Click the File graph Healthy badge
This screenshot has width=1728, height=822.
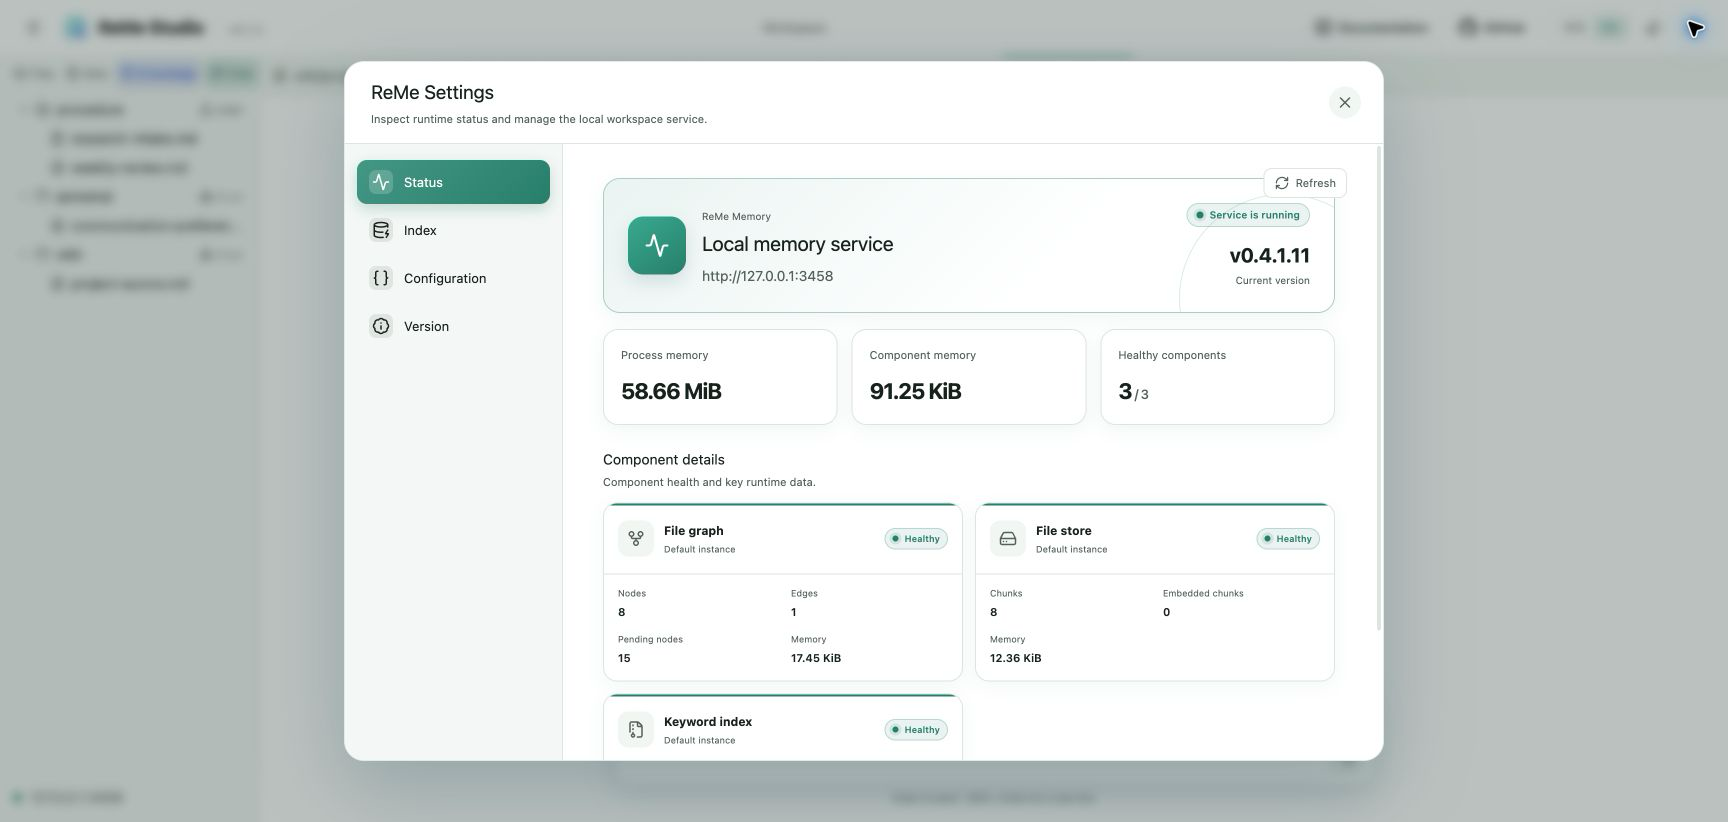point(916,539)
